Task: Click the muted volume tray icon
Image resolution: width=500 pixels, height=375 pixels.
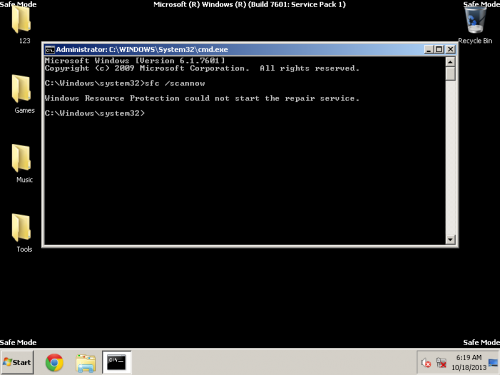Action: pyautogui.click(x=426, y=363)
